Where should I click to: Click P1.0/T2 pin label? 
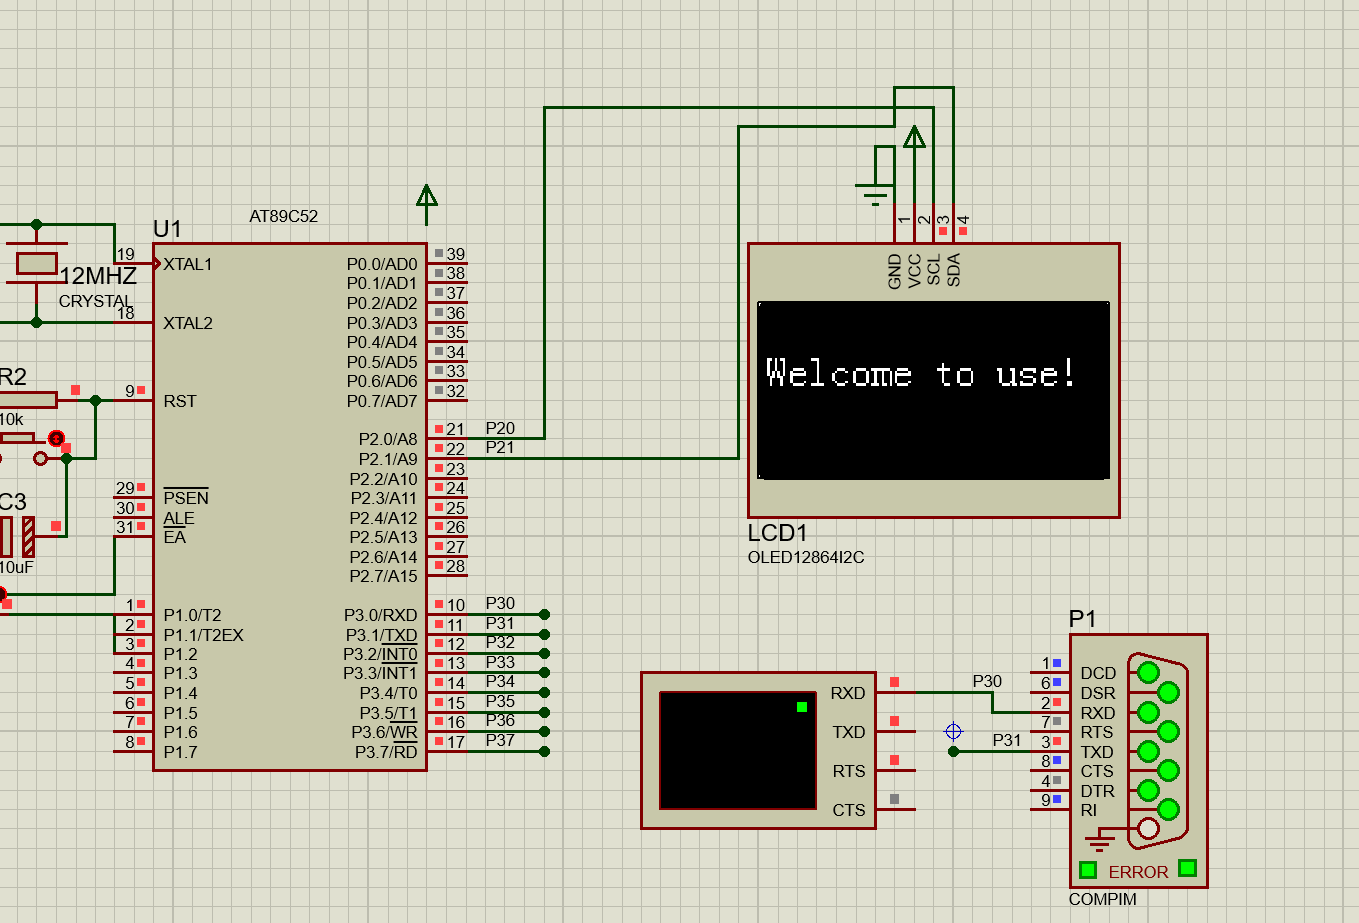(192, 615)
